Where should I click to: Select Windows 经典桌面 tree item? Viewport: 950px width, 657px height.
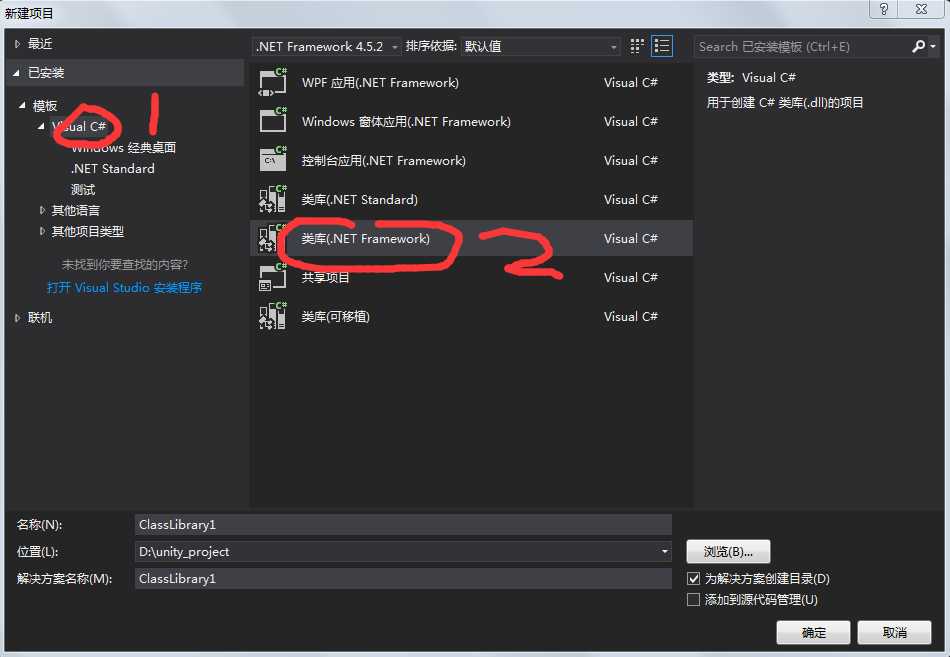tap(124, 147)
